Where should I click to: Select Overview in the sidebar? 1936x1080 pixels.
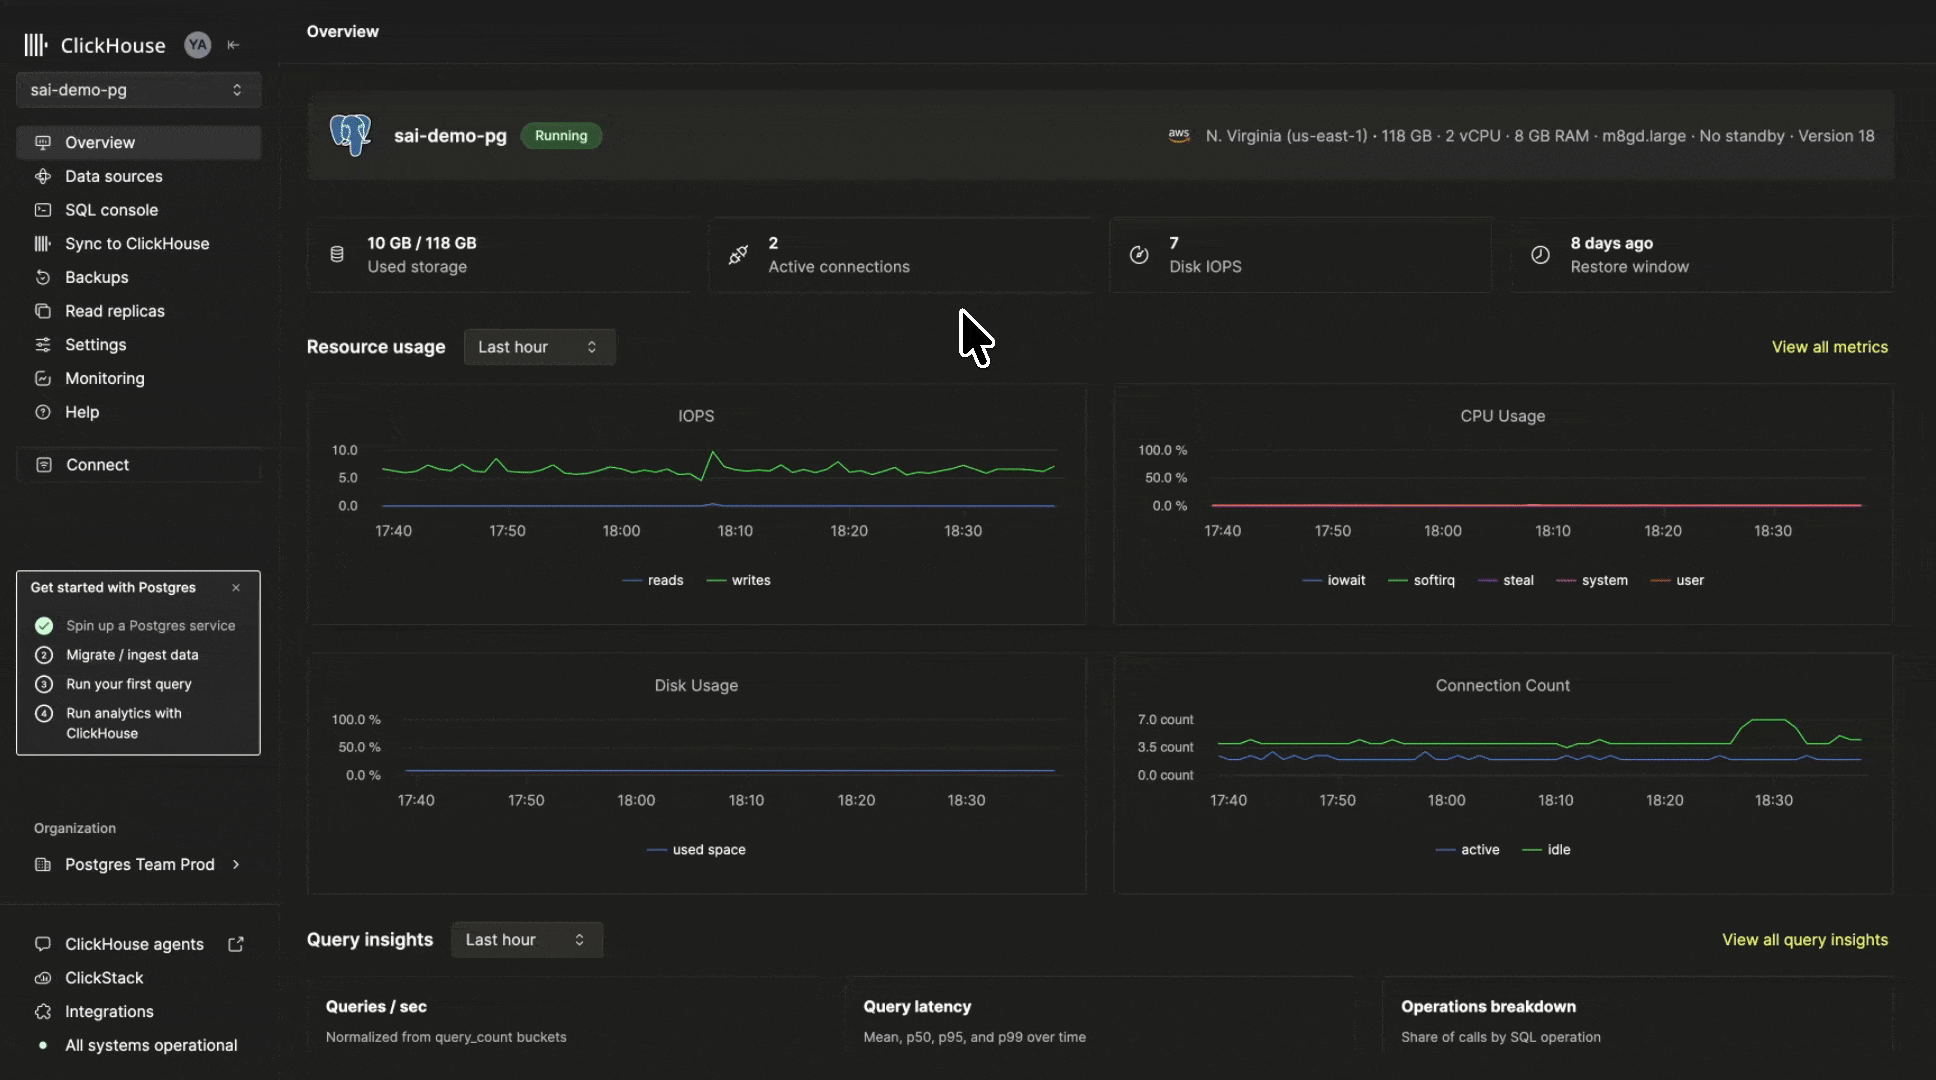point(138,143)
